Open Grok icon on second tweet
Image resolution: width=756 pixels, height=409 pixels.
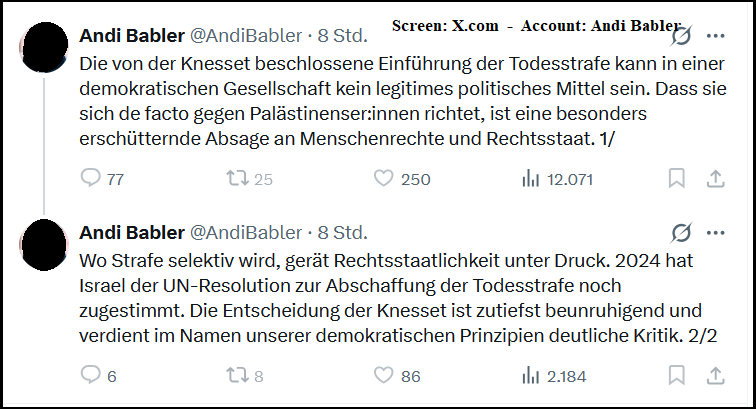click(681, 233)
